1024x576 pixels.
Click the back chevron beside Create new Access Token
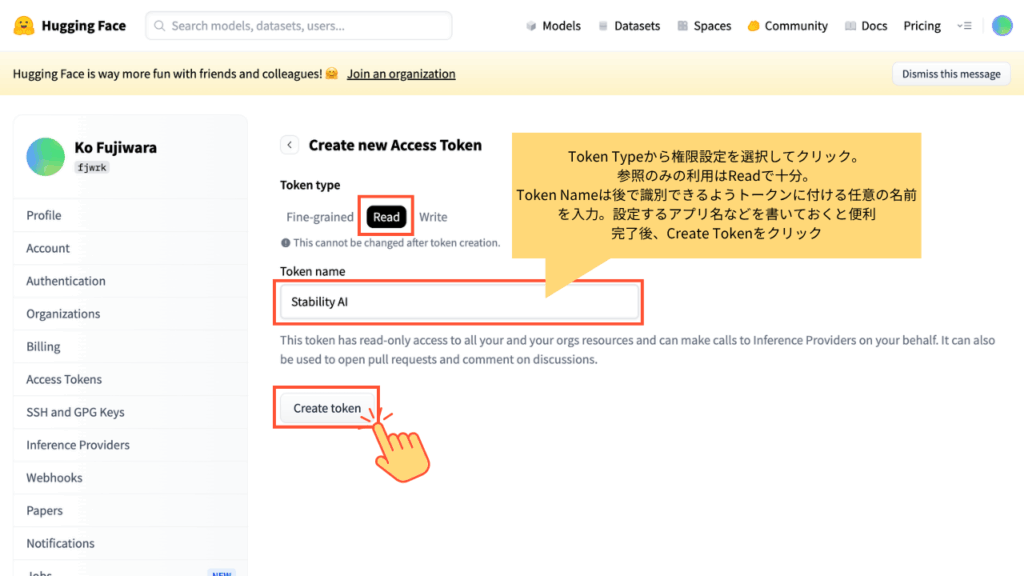pos(289,145)
